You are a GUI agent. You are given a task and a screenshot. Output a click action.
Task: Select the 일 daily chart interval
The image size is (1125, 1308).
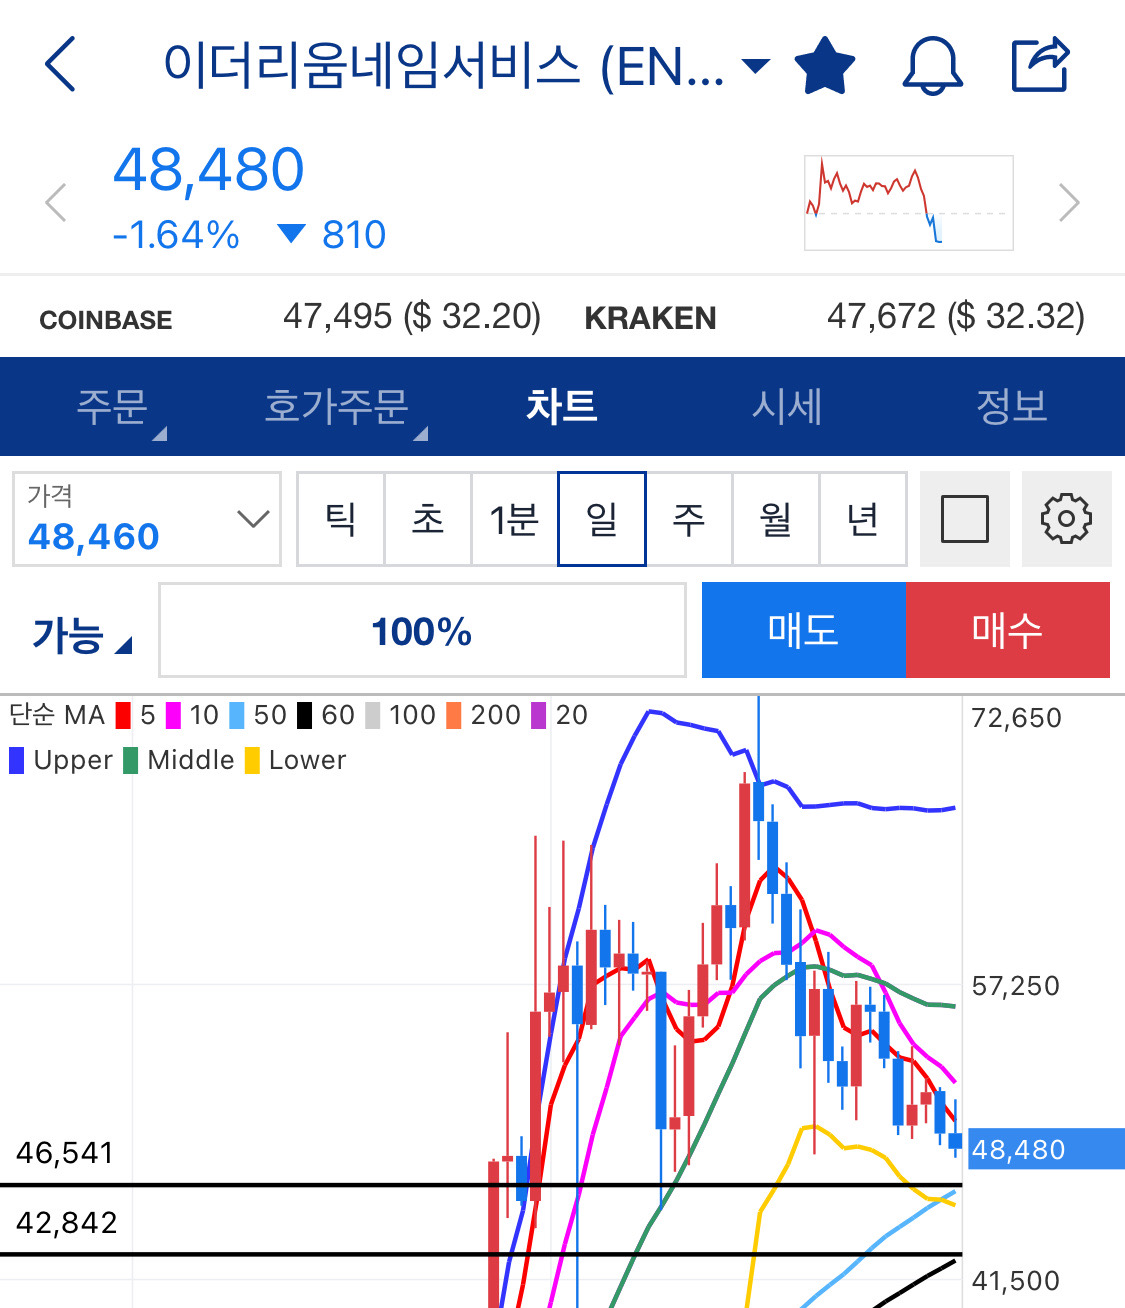tap(601, 519)
